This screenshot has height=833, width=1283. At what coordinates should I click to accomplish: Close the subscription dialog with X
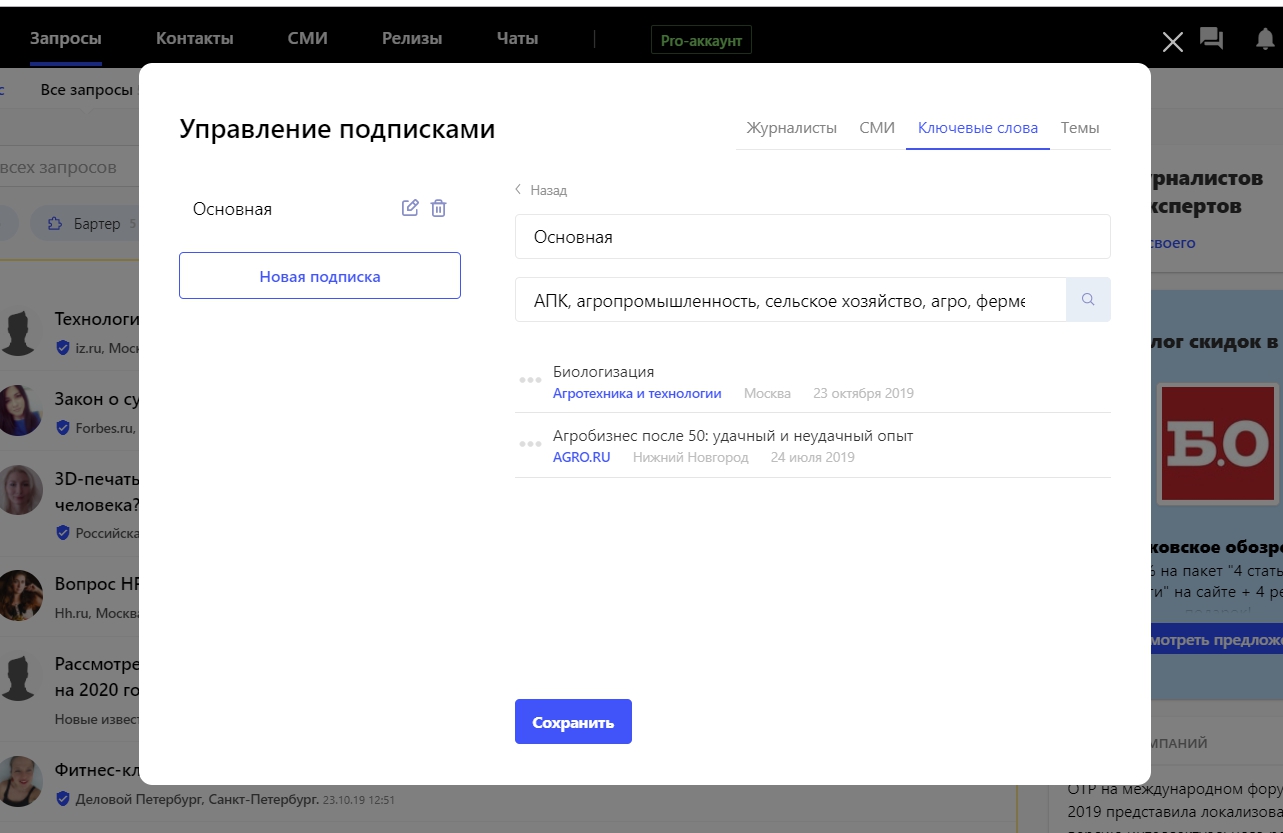[x=1172, y=41]
